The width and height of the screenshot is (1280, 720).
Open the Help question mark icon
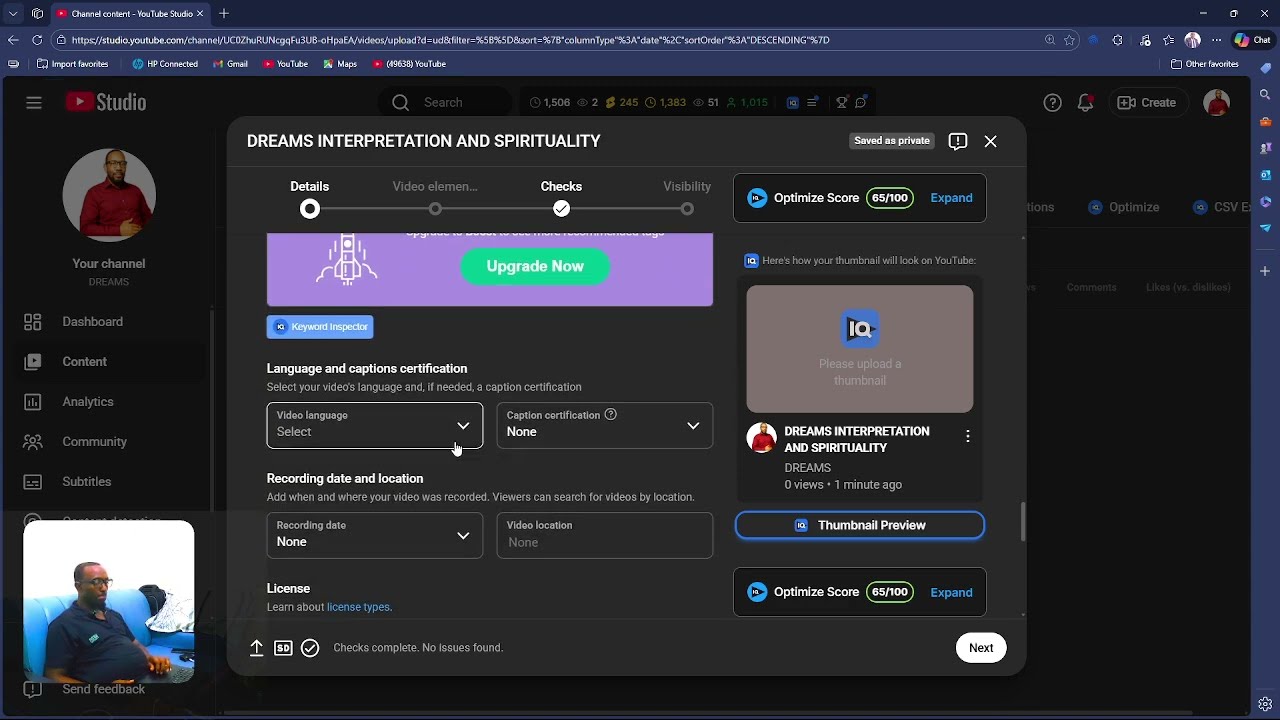[1052, 102]
